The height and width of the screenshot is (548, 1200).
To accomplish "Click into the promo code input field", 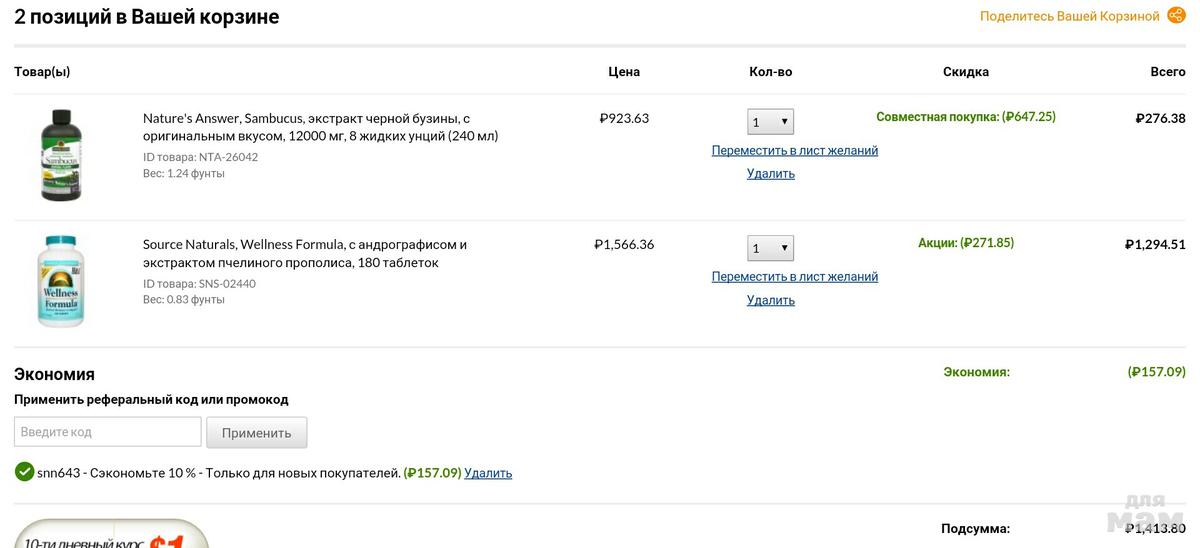I will [x=108, y=432].
